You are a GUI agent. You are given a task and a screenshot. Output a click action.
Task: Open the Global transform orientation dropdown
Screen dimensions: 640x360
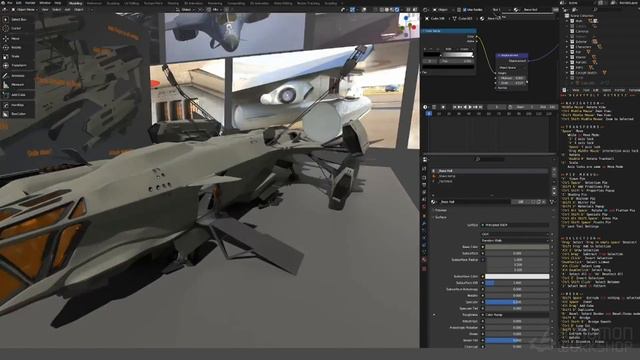(186, 9)
